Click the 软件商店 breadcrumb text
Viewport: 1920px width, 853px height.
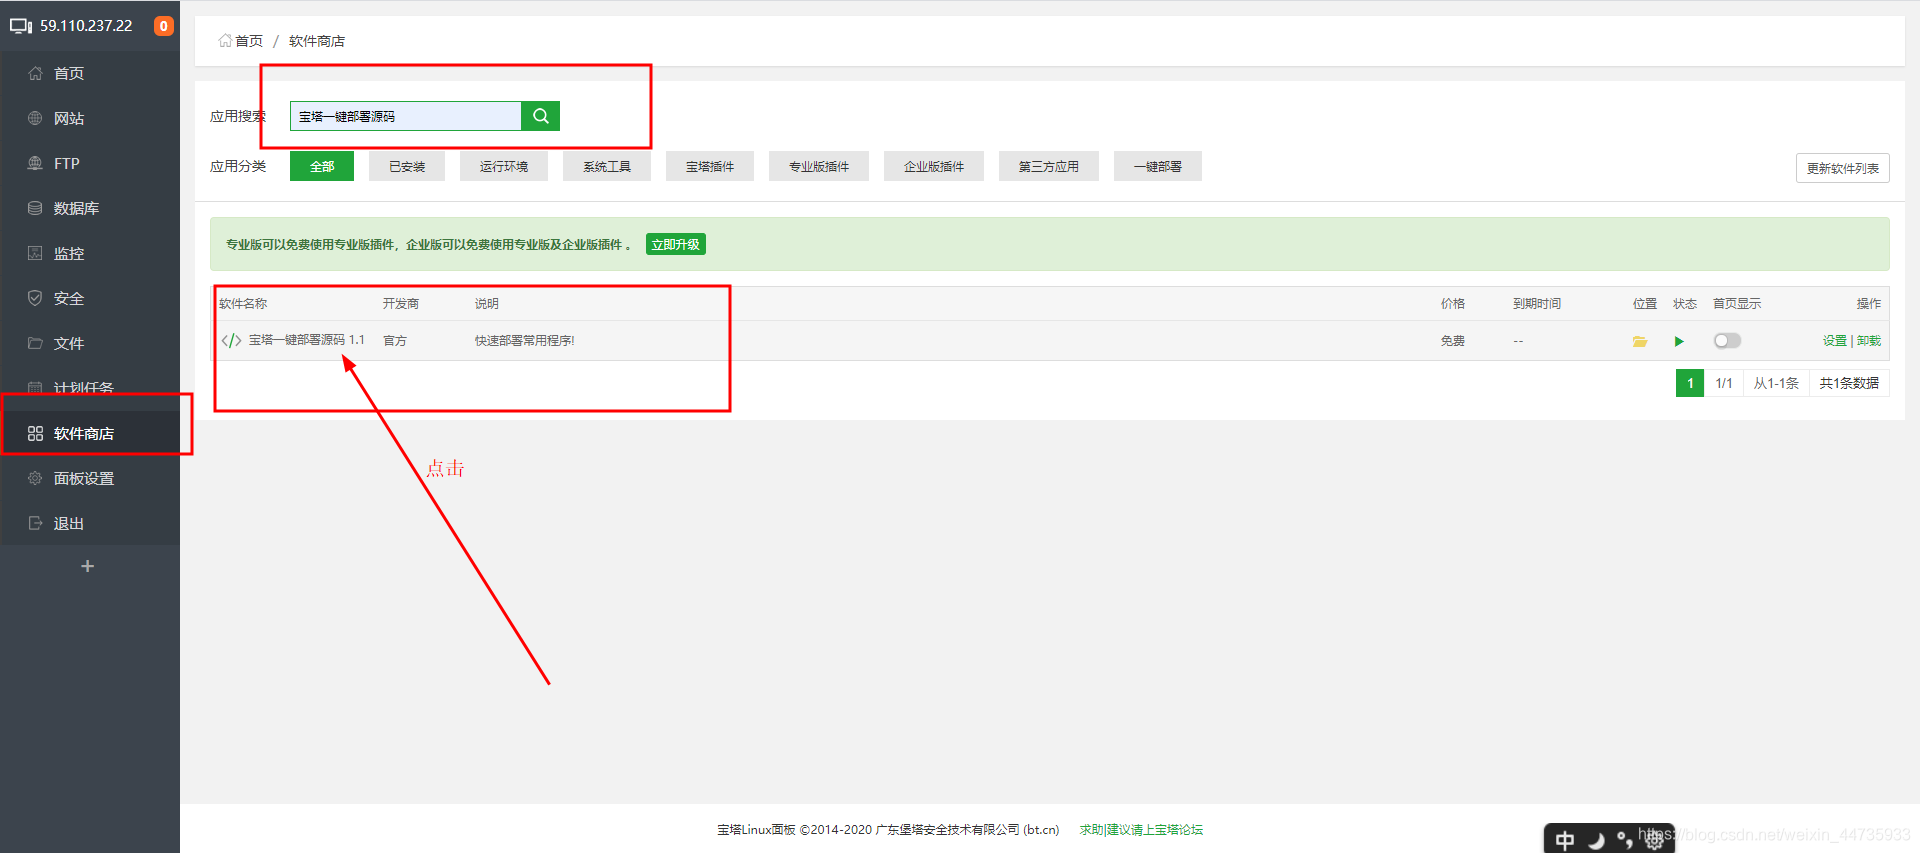point(317,41)
